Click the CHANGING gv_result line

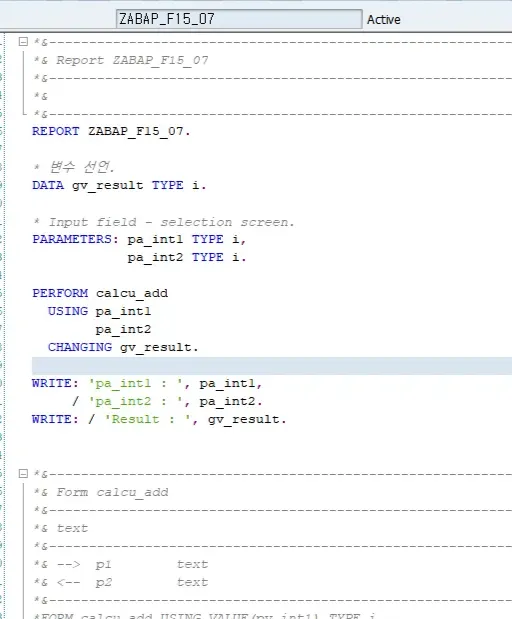[x=123, y=347]
